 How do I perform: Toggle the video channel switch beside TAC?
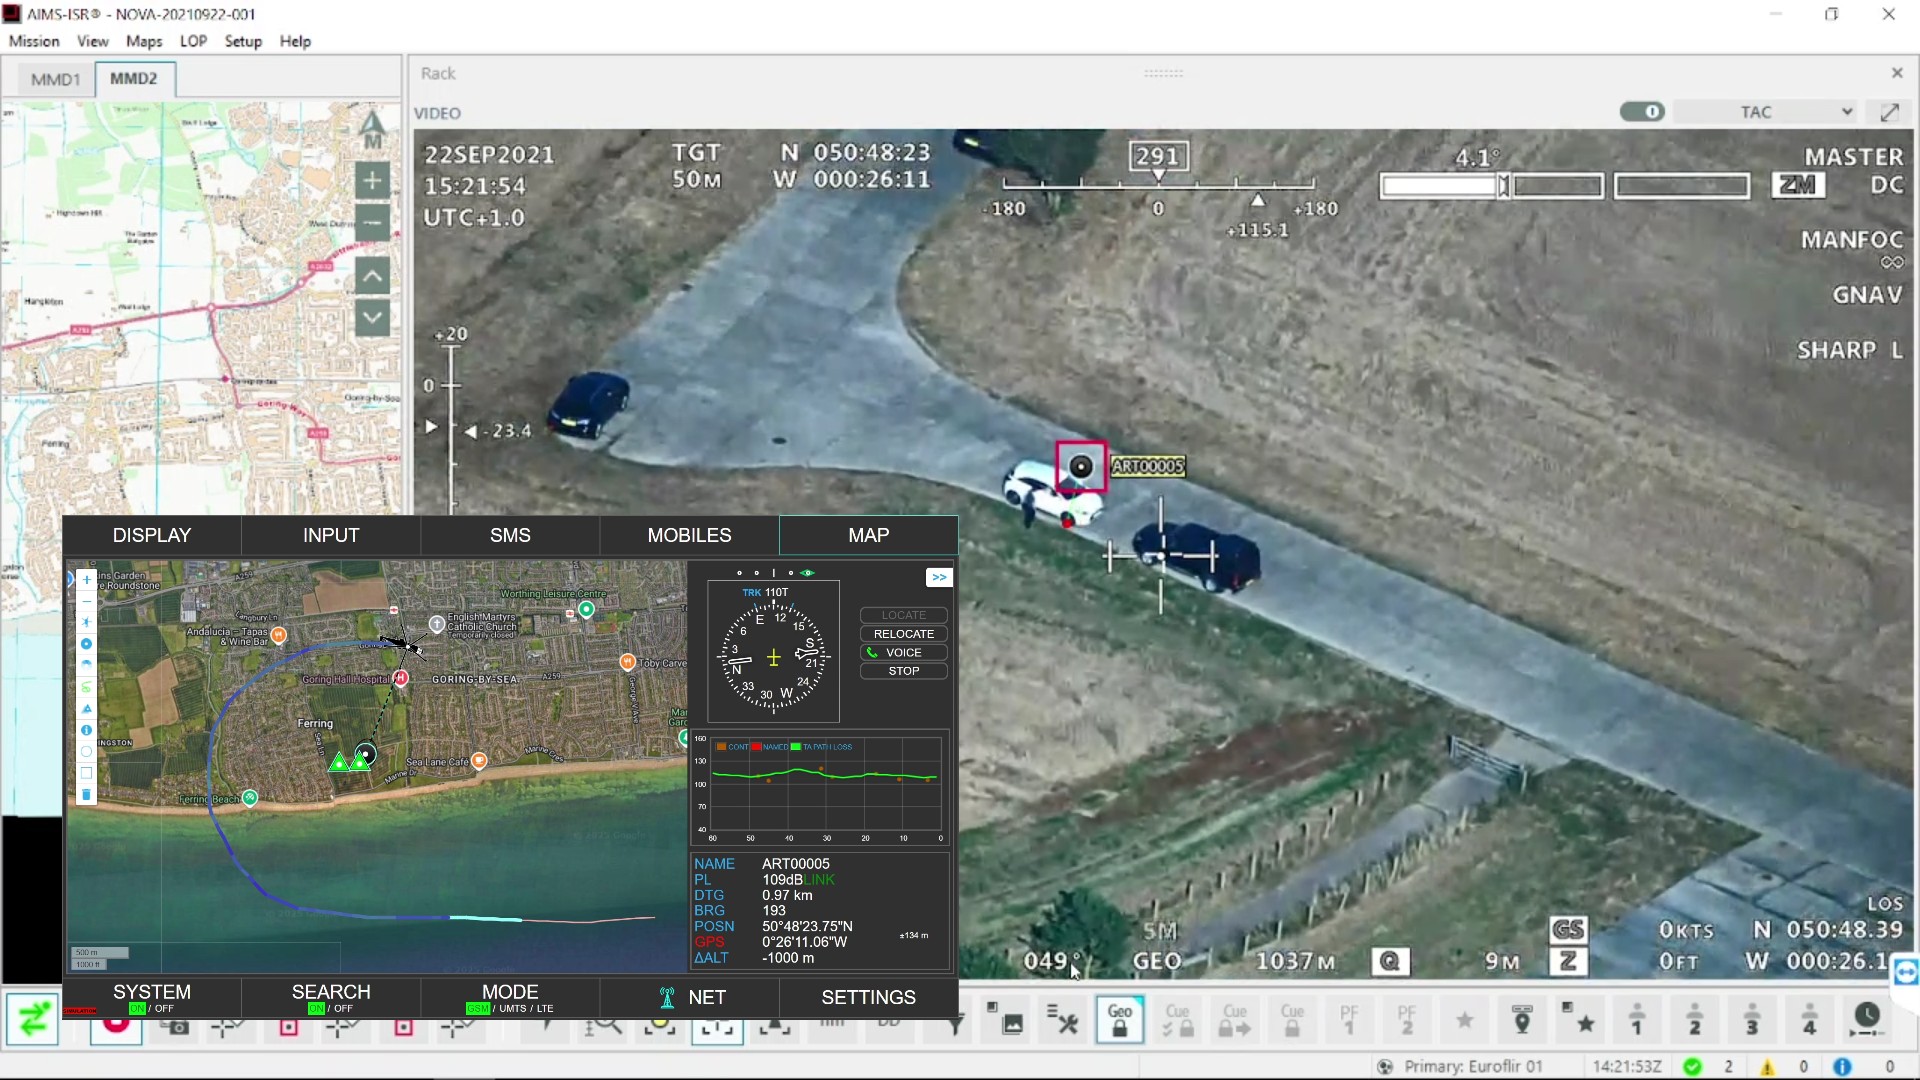pos(1641,111)
